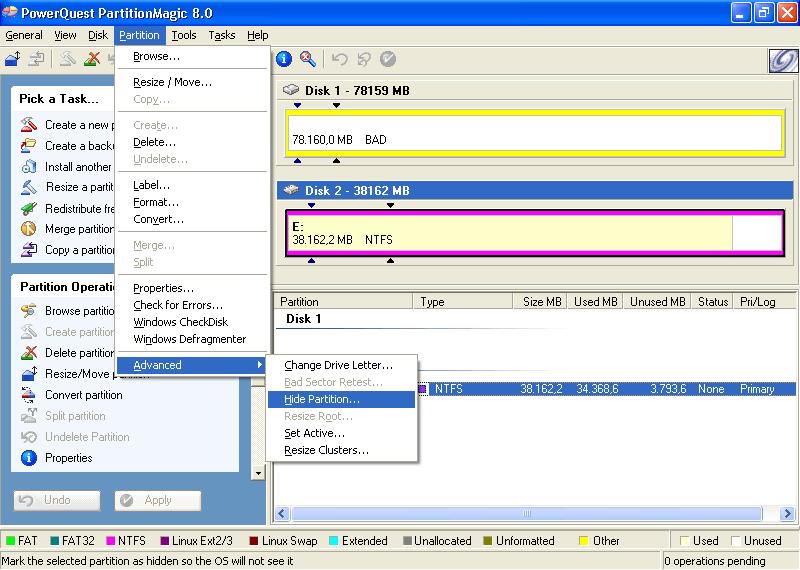Click the Size MB column header
Screen dimensions: 800x570
[x=541, y=302]
